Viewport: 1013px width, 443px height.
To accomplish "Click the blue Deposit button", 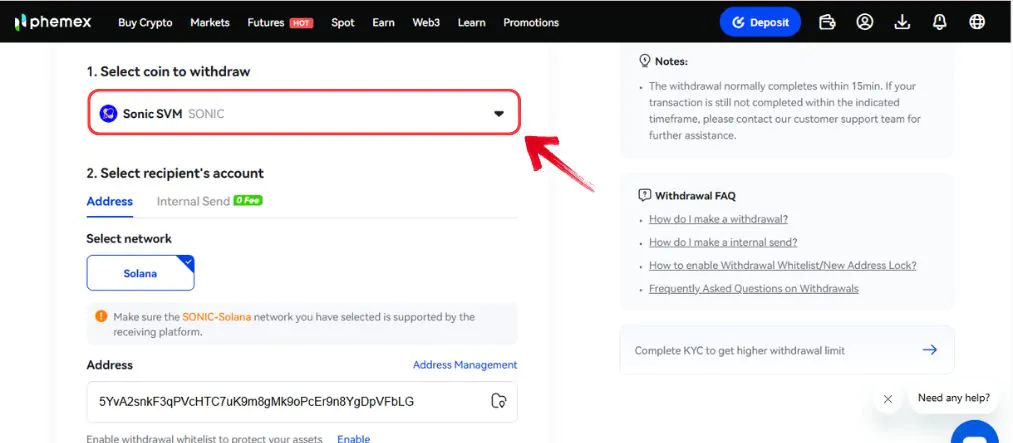I will point(760,22).
